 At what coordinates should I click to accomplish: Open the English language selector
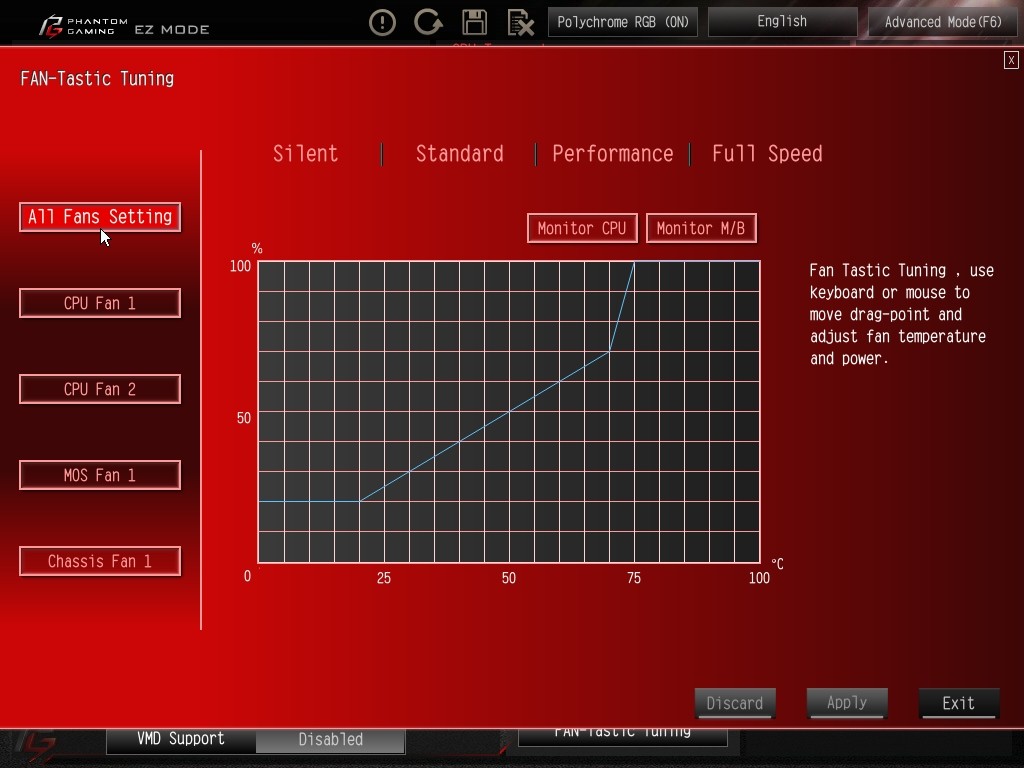pyautogui.click(x=782, y=22)
